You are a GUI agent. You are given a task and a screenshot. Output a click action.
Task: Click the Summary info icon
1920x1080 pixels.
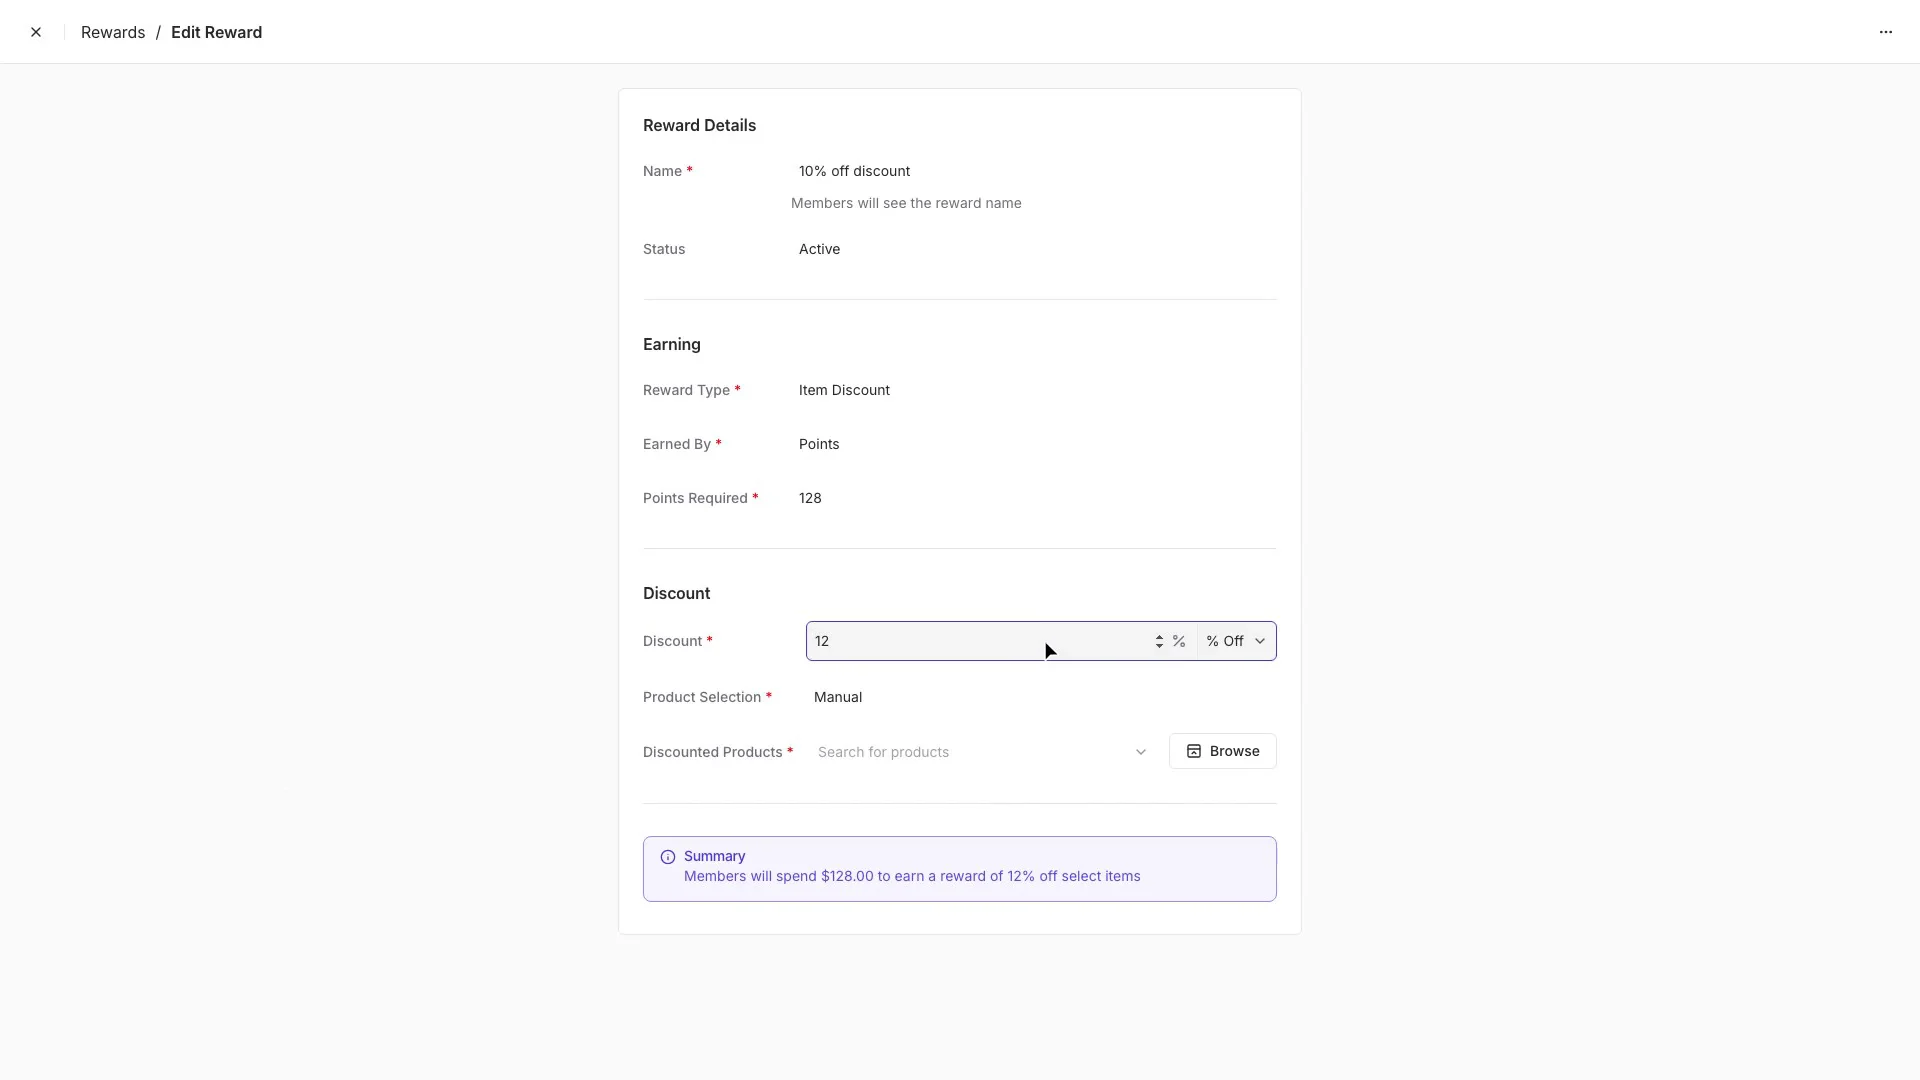coord(668,857)
